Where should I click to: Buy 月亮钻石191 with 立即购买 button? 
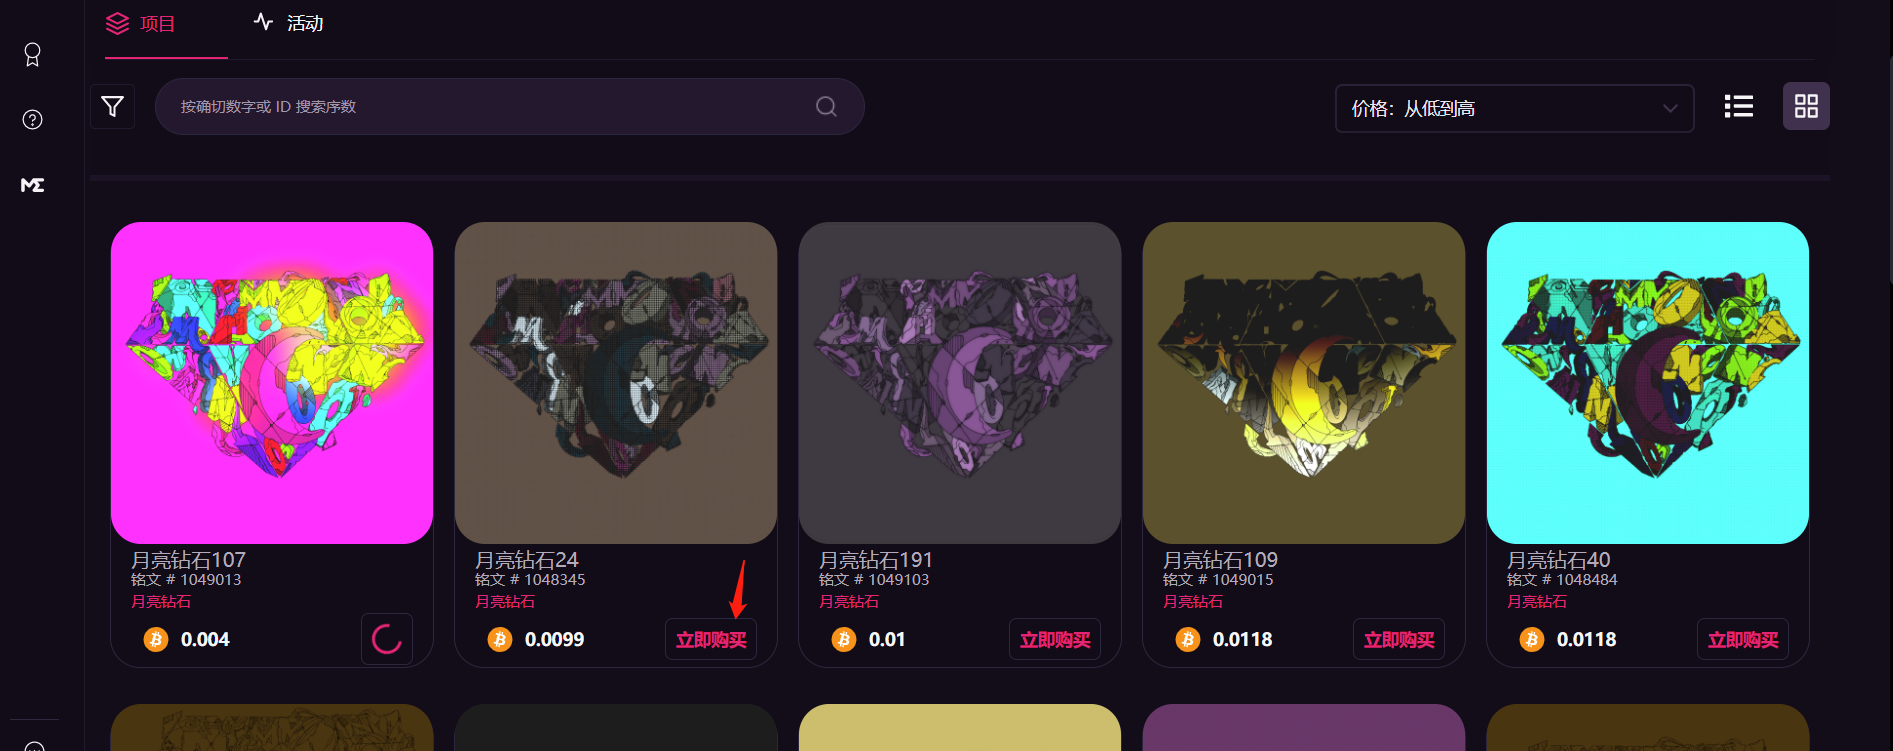click(1055, 640)
